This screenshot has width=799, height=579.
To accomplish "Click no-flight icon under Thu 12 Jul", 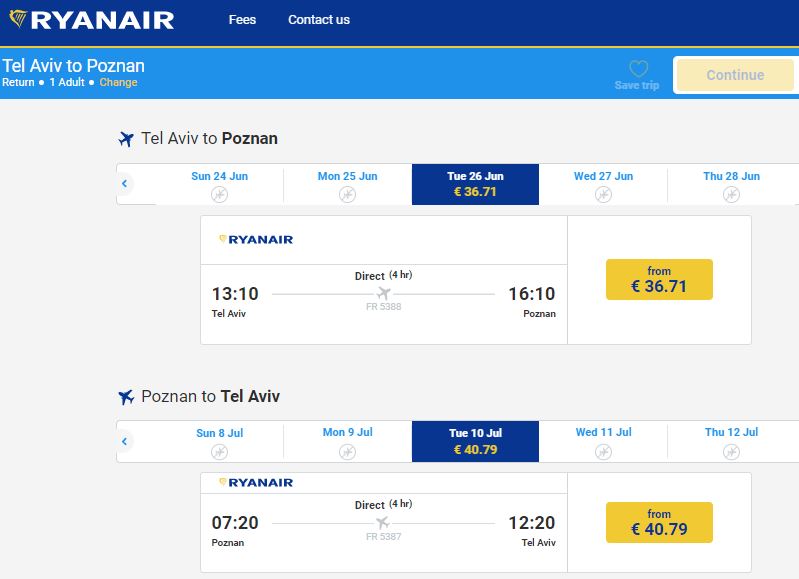I will pos(731,452).
